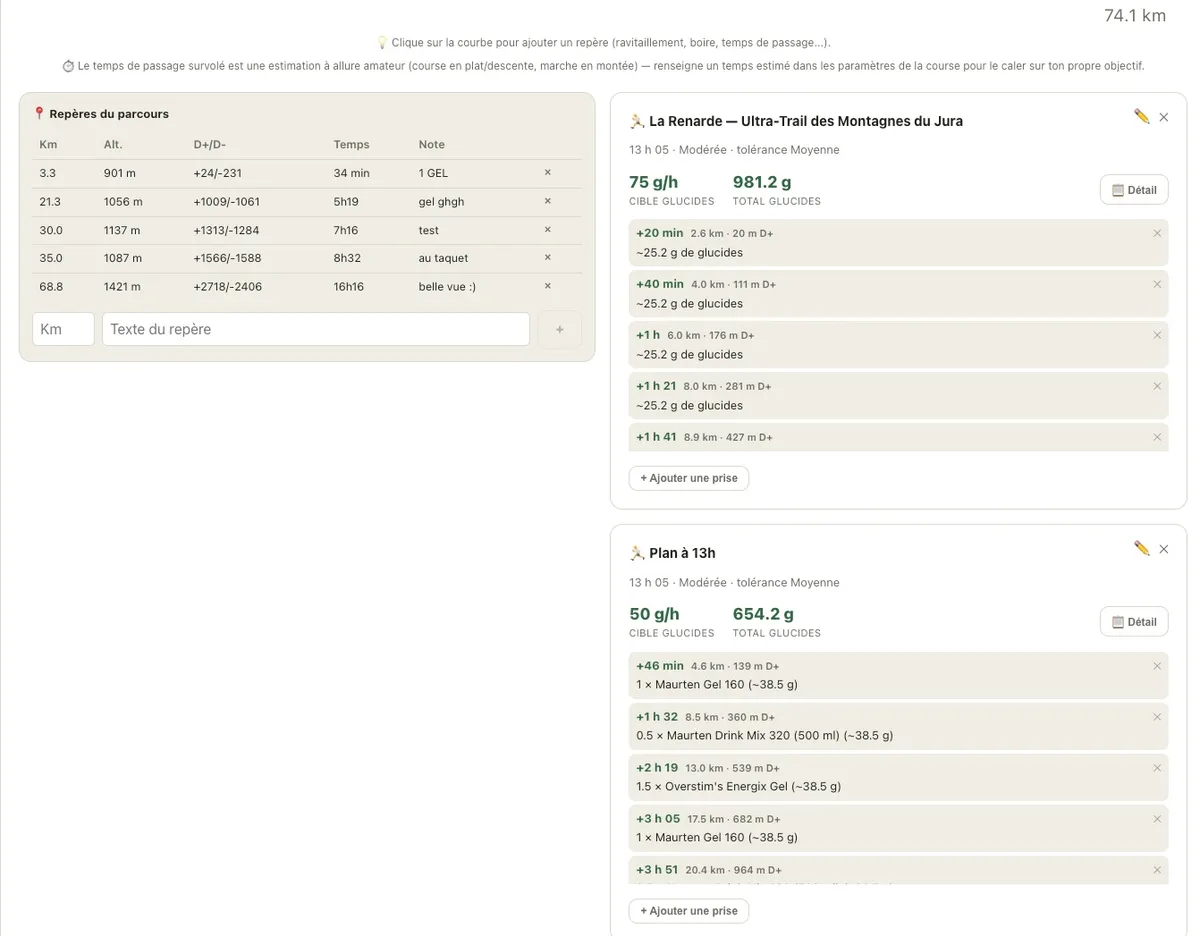Click the 'belle vue :)' note
The height and width of the screenshot is (936, 1200).
(x=447, y=286)
